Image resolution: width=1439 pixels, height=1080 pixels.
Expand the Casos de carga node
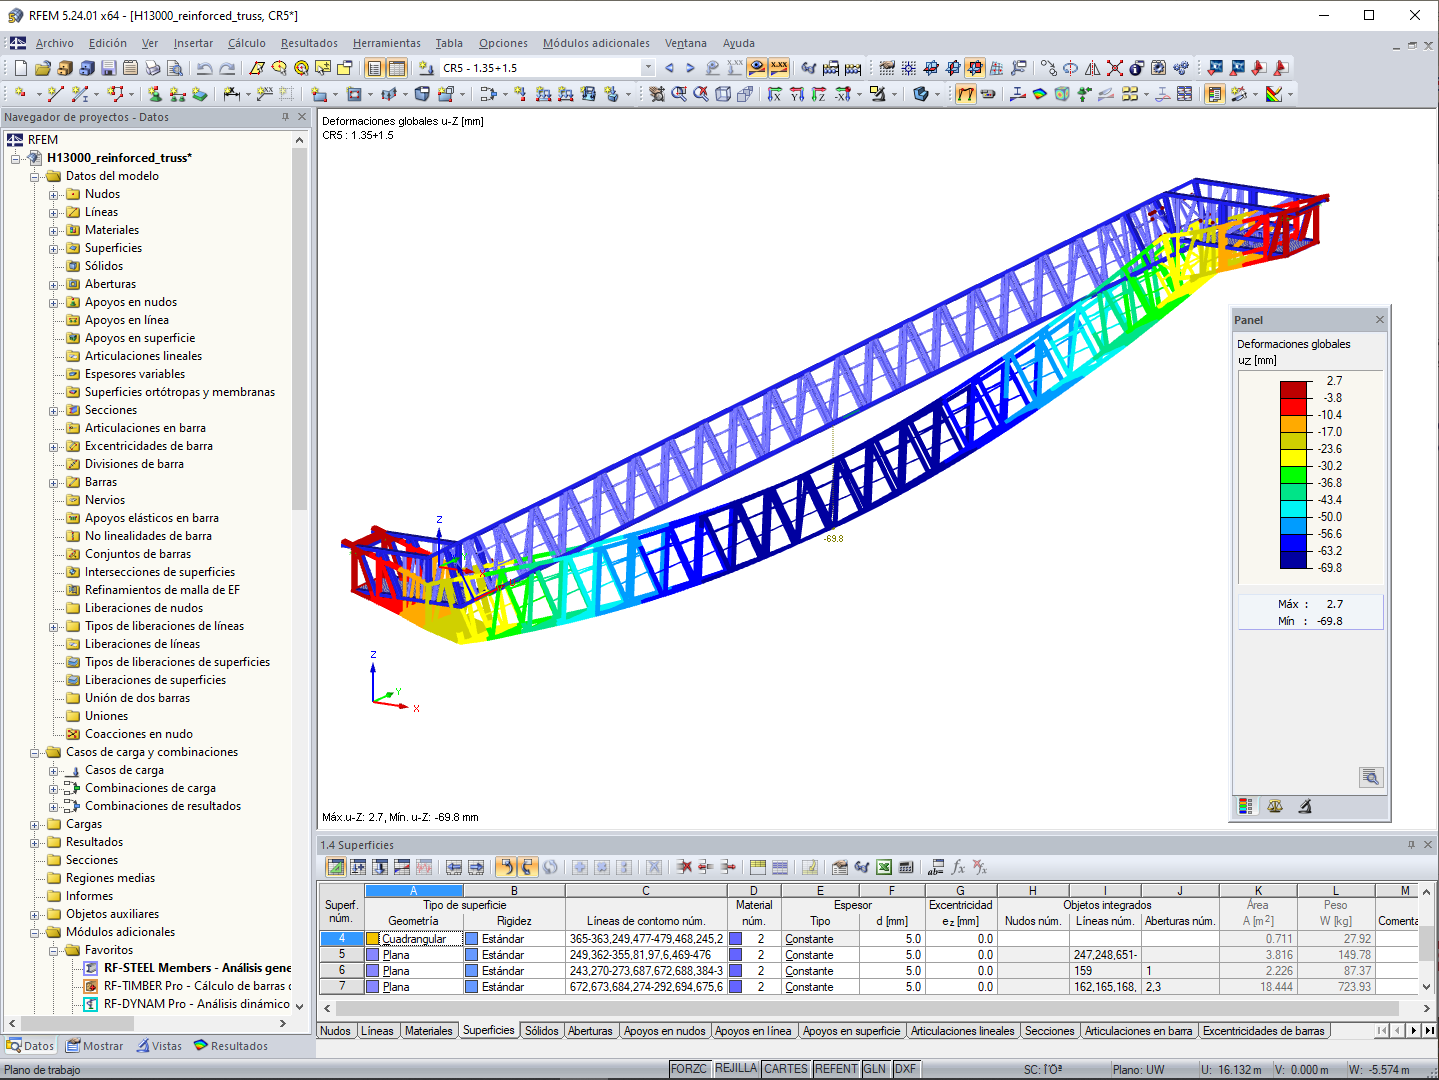pos(56,769)
